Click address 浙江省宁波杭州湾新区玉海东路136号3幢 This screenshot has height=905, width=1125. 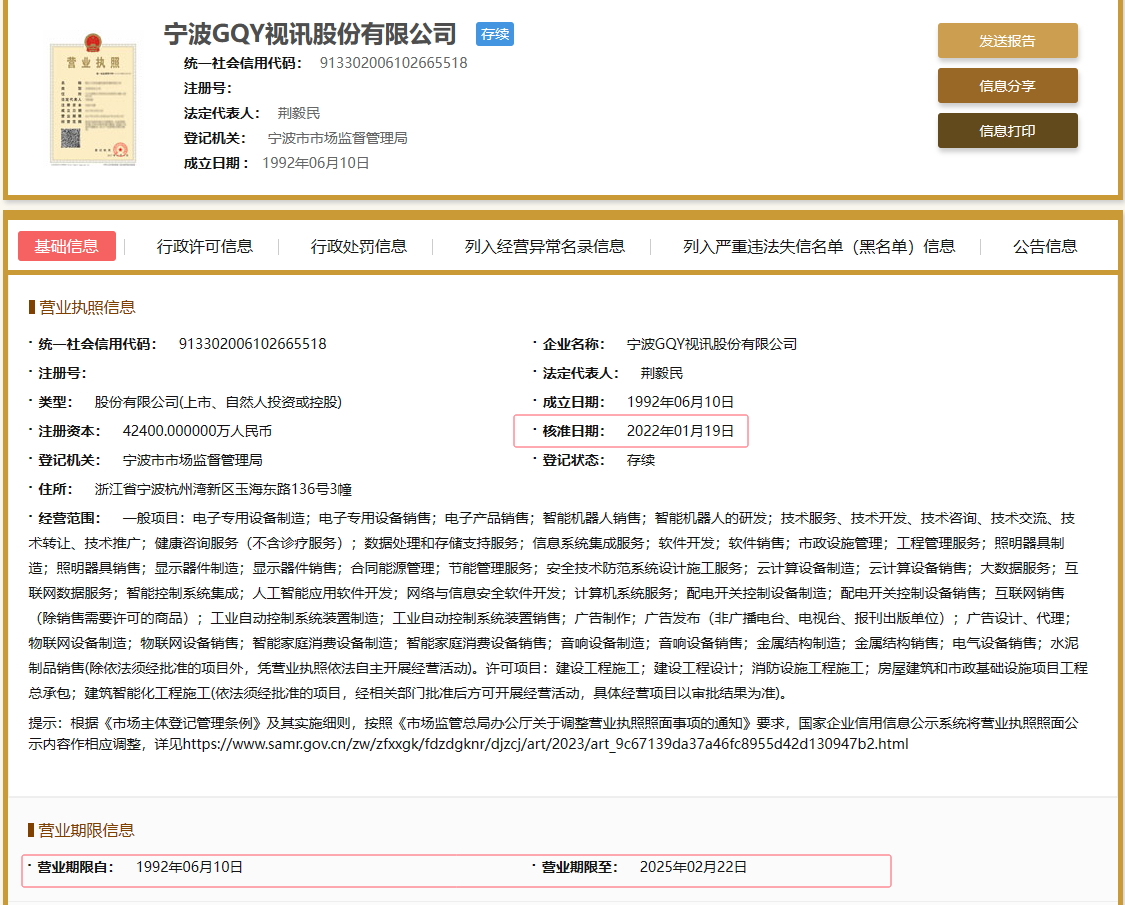click(223, 489)
